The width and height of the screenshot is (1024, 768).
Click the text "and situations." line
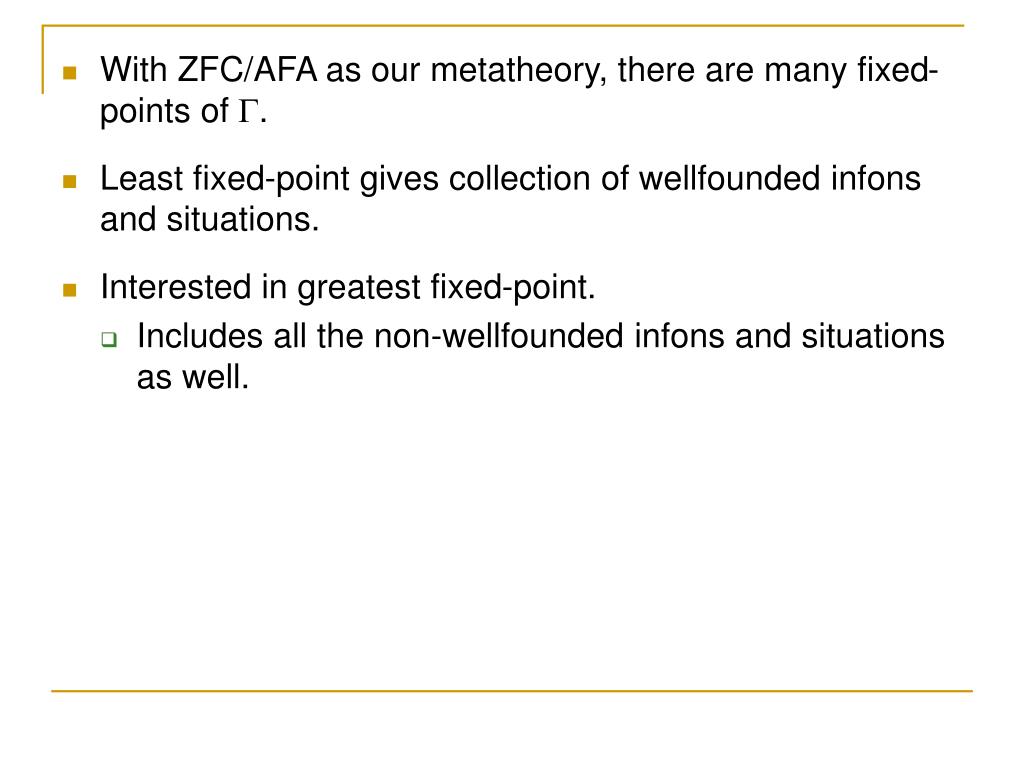click(x=210, y=219)
